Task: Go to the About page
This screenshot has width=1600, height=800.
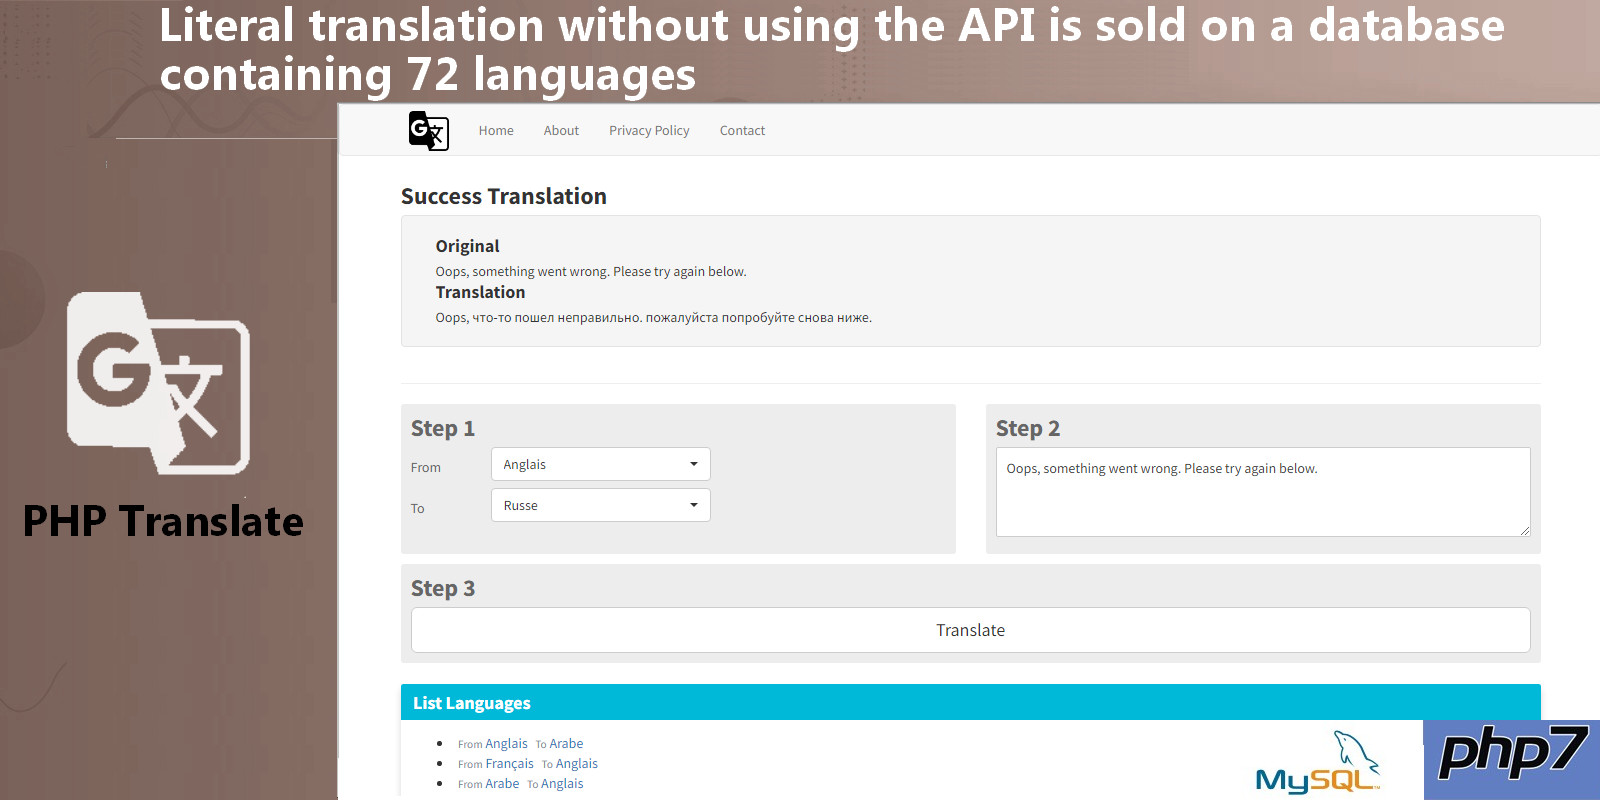Action: [561, 131]
